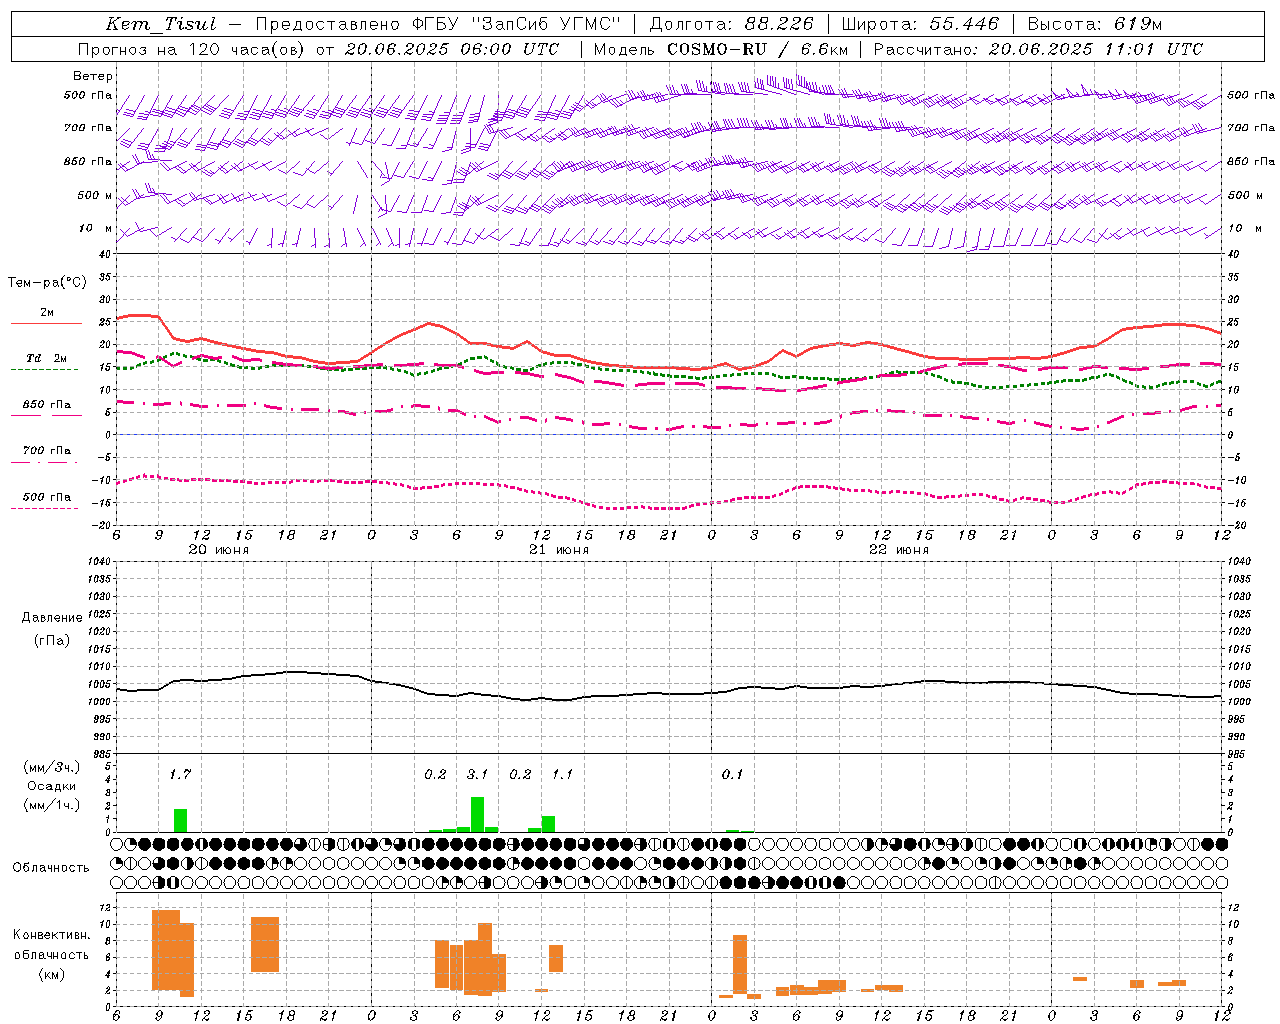Screen dimensions: 1280x1024
Task: Click the 20 июня date label
Action: tap(219, 550)
